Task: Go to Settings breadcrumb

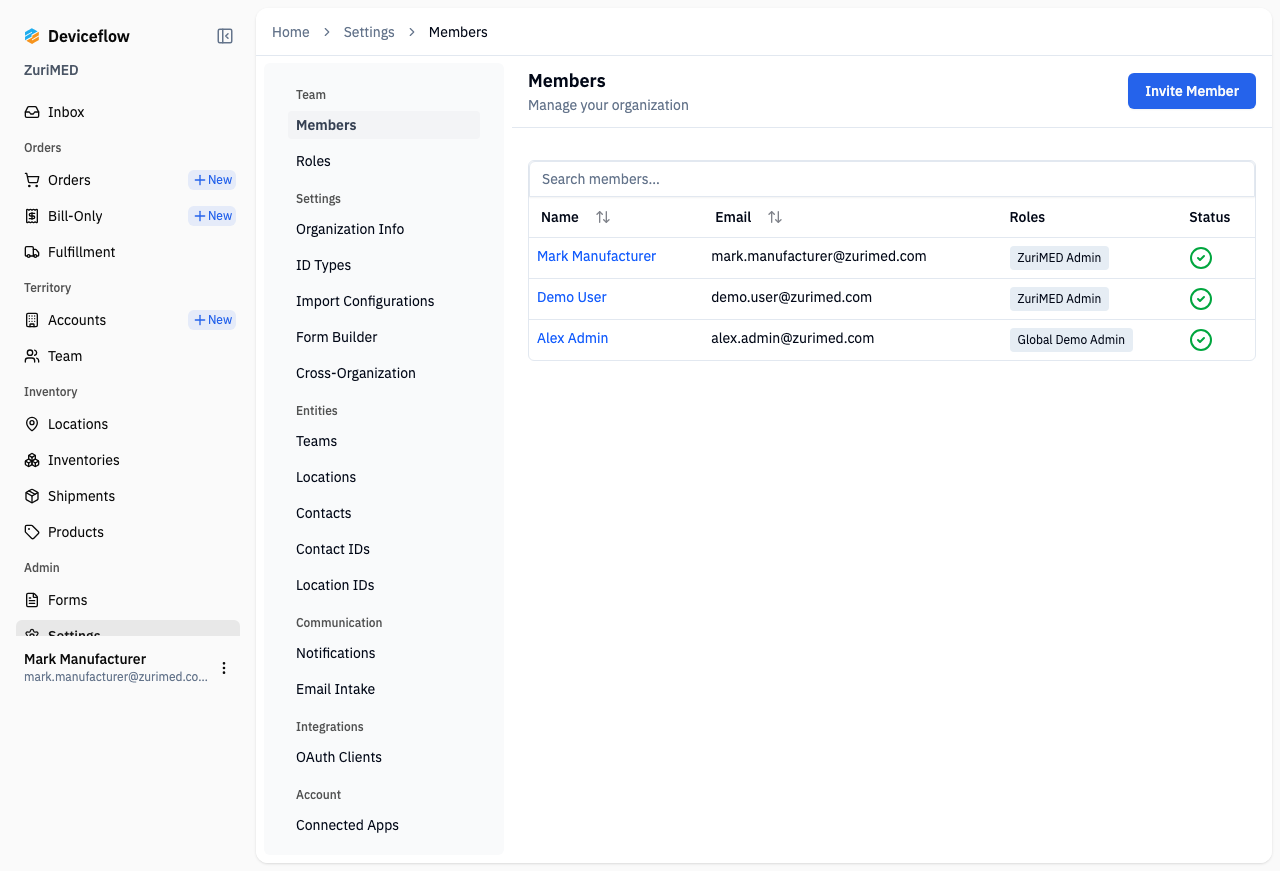Action: pyautogui.click(x=369, y=32)
